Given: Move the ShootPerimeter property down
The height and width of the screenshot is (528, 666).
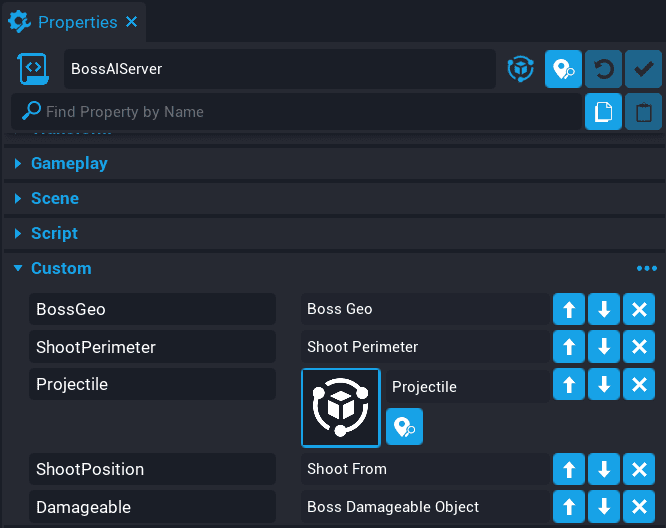Looking at the screenshot, I should 604,348.
